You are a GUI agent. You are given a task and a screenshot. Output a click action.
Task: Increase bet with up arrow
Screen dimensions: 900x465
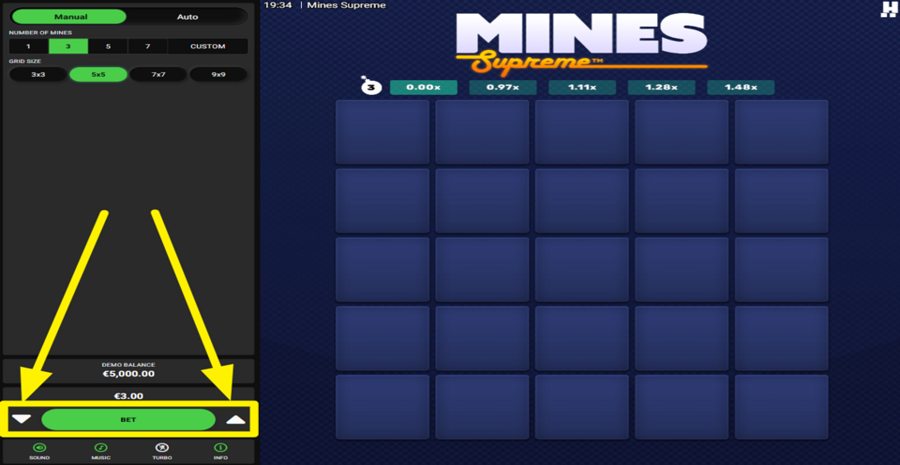(x=236, y=420)
